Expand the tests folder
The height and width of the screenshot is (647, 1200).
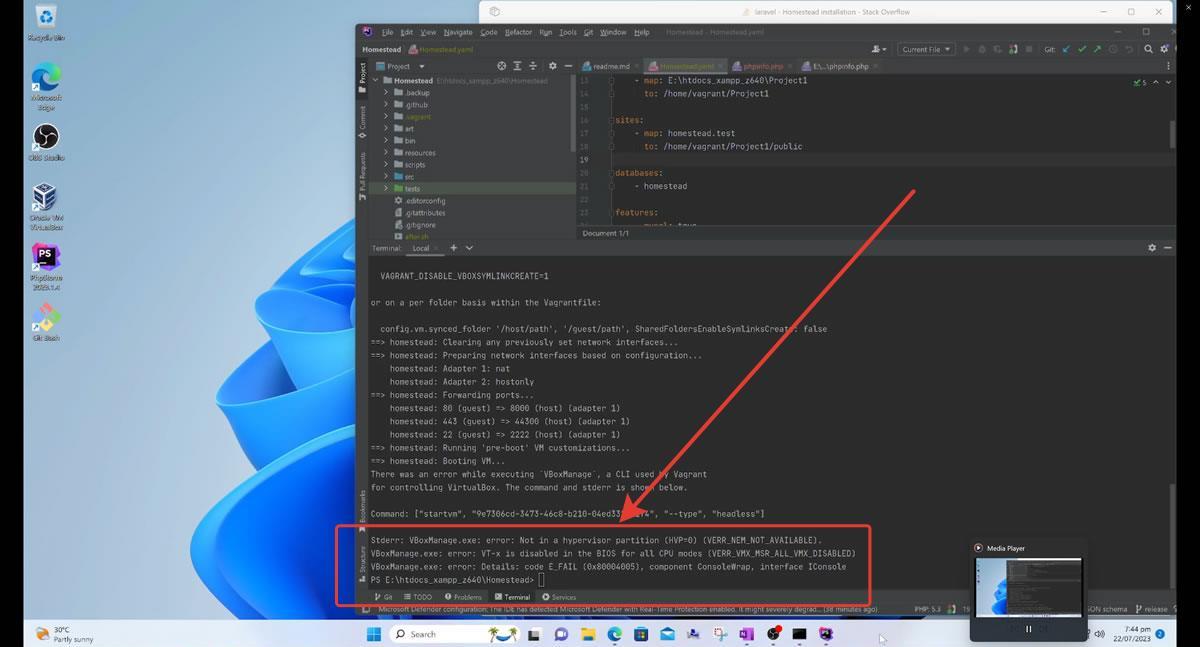point(386,189)
